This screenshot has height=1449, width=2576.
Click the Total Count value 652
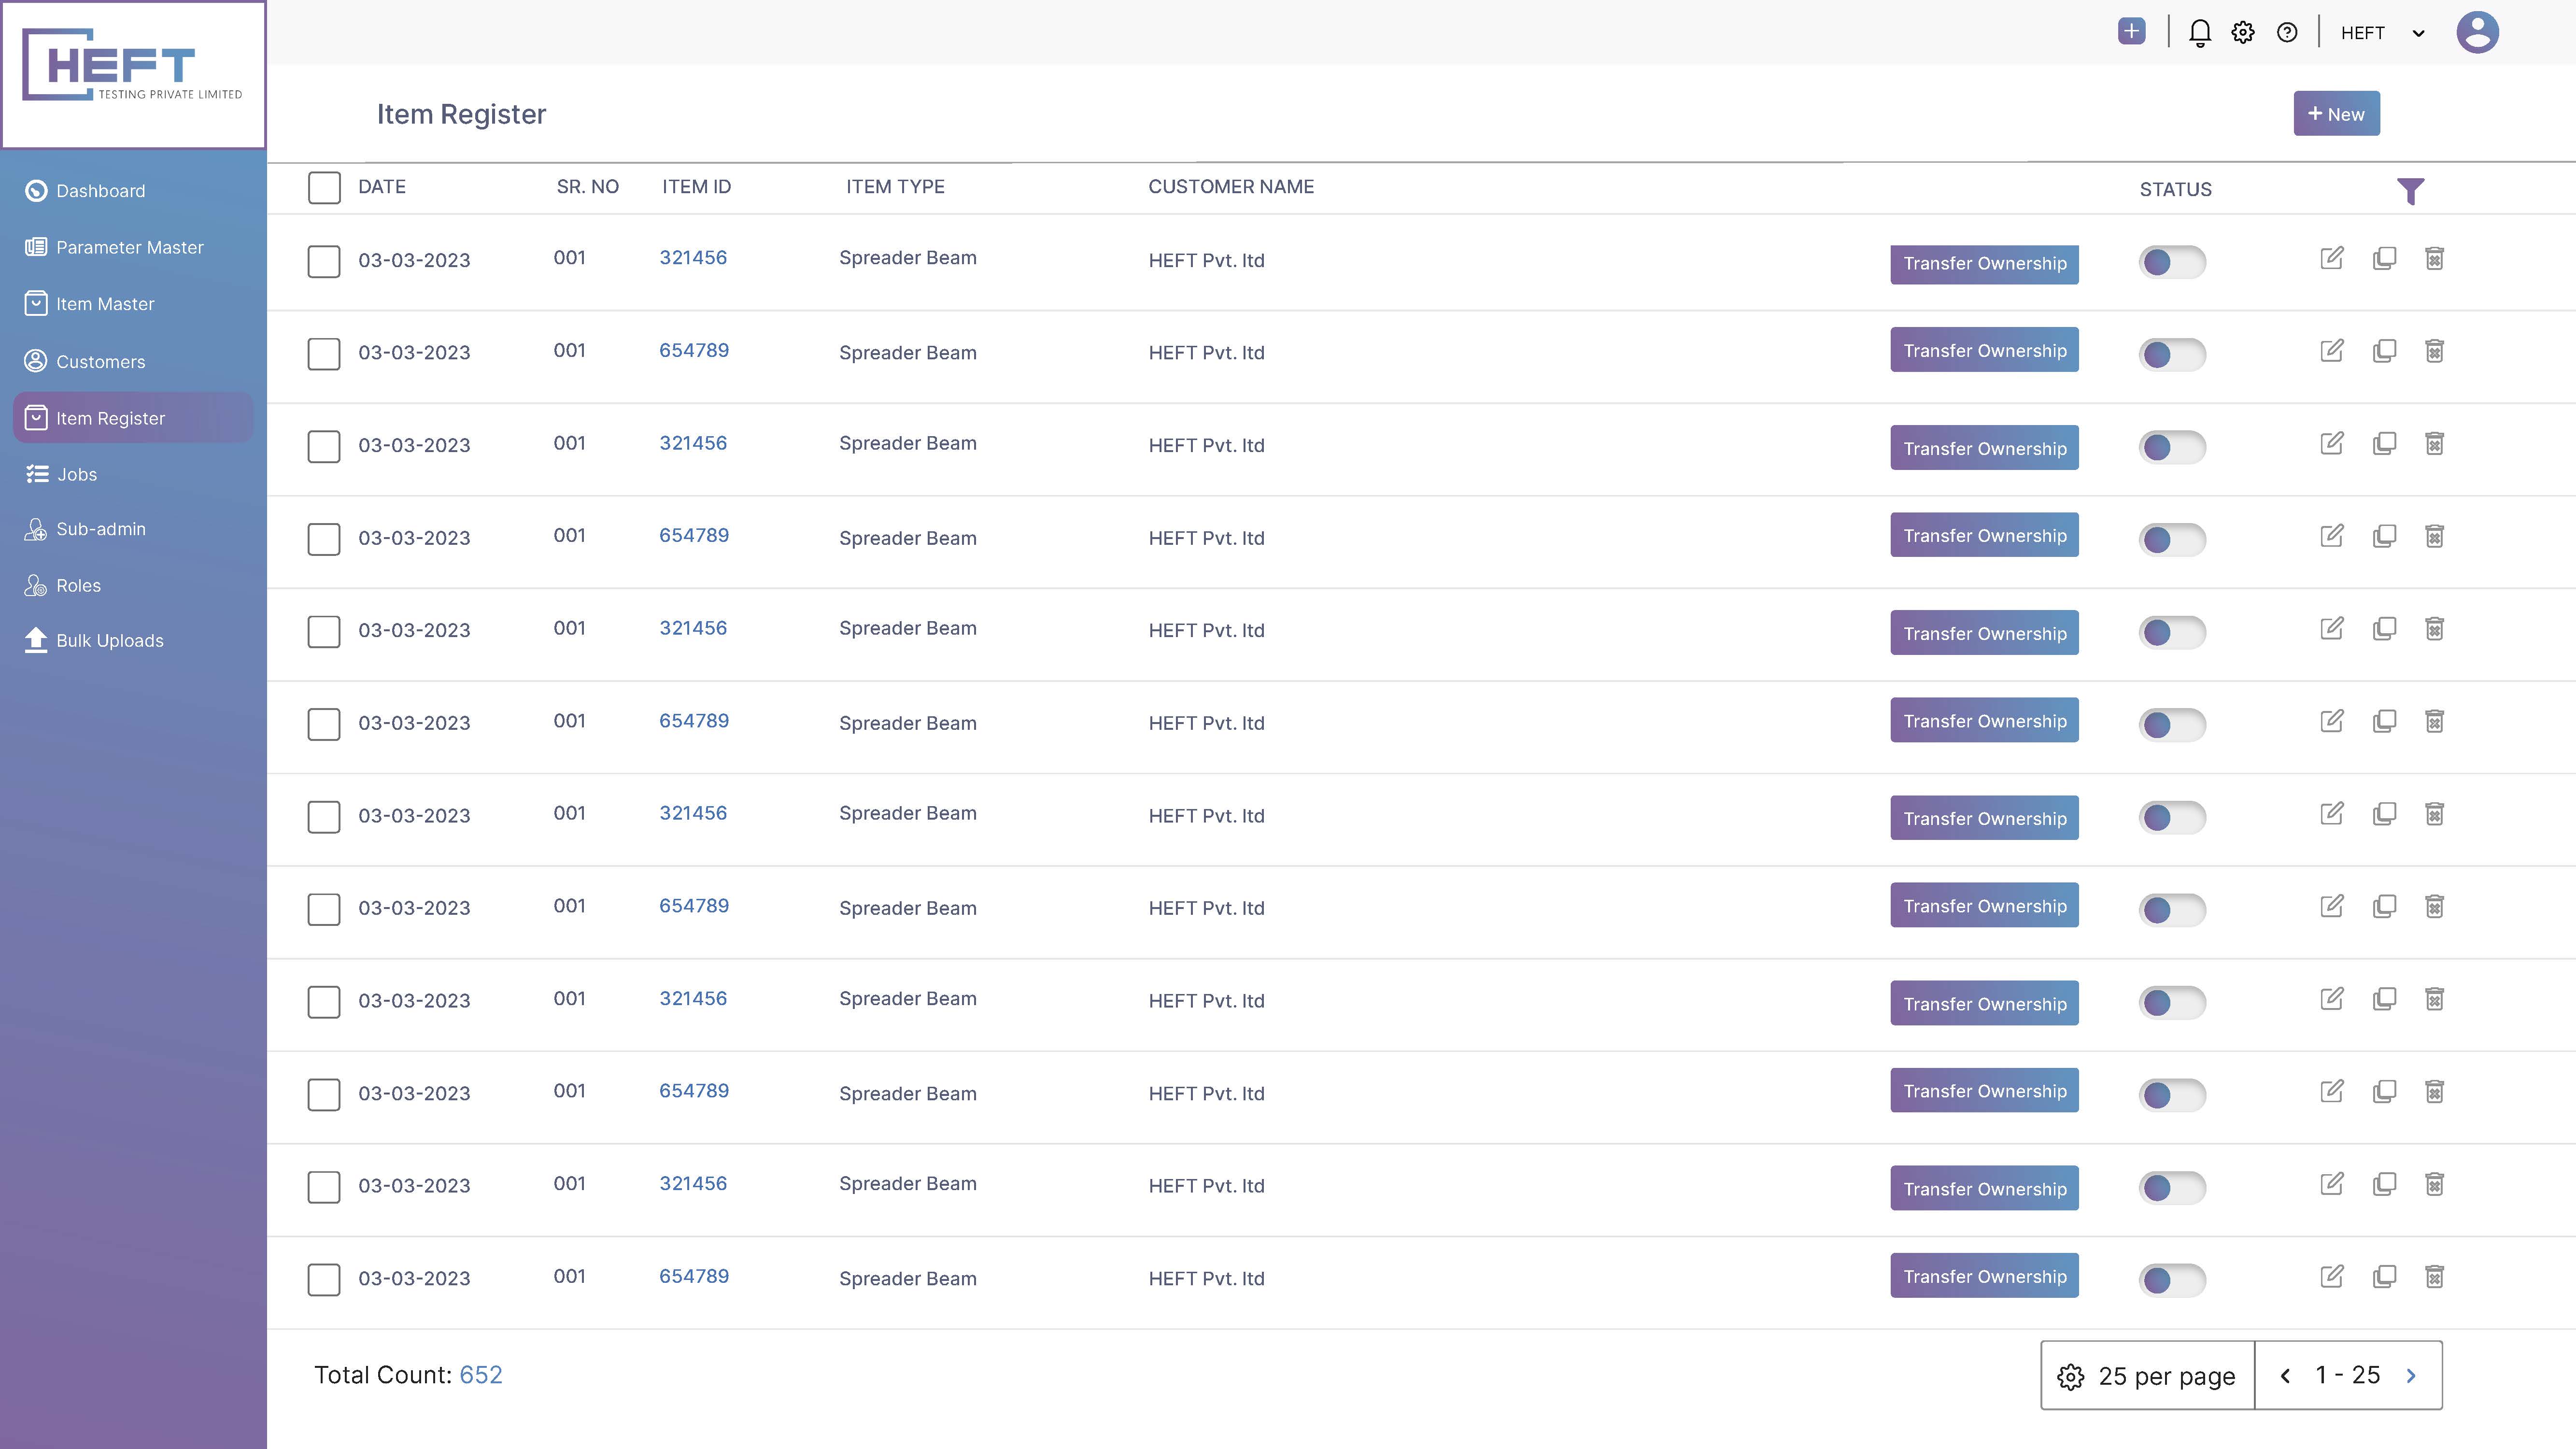tap(481, 1375)
